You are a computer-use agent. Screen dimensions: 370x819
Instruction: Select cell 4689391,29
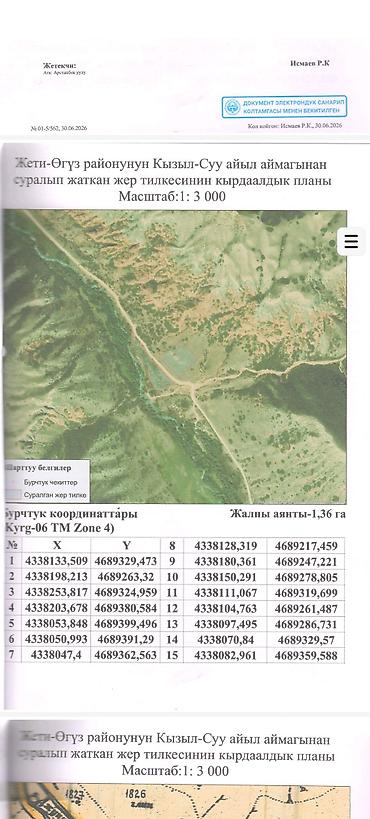[x=126, y=640]
